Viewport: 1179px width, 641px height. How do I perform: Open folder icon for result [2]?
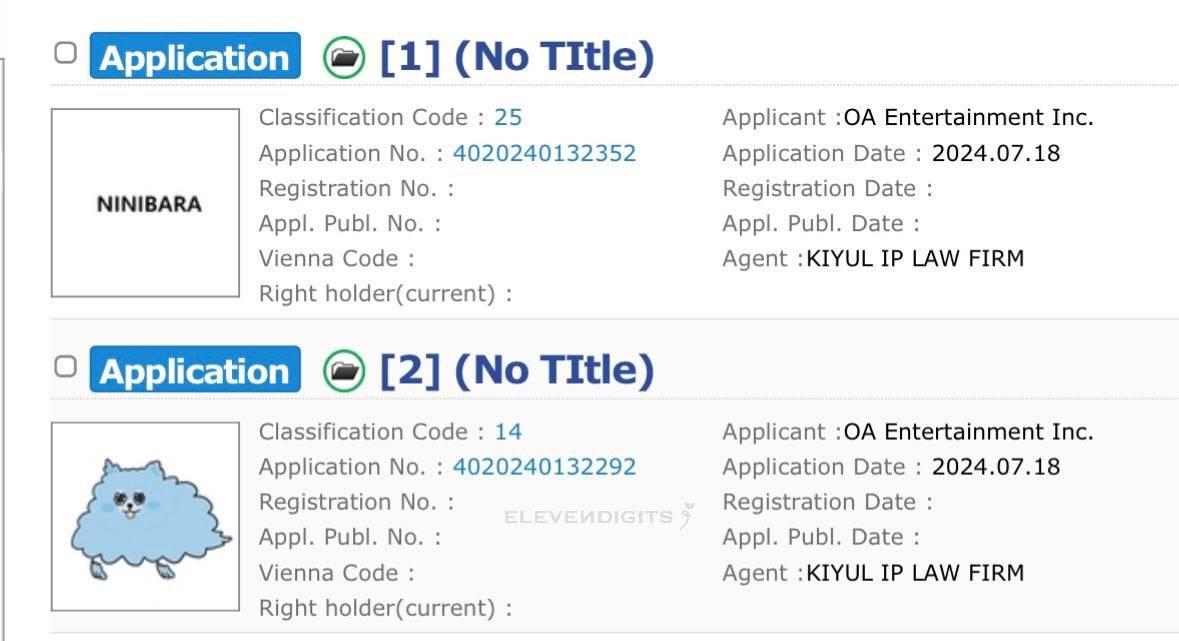pos(344,371)
